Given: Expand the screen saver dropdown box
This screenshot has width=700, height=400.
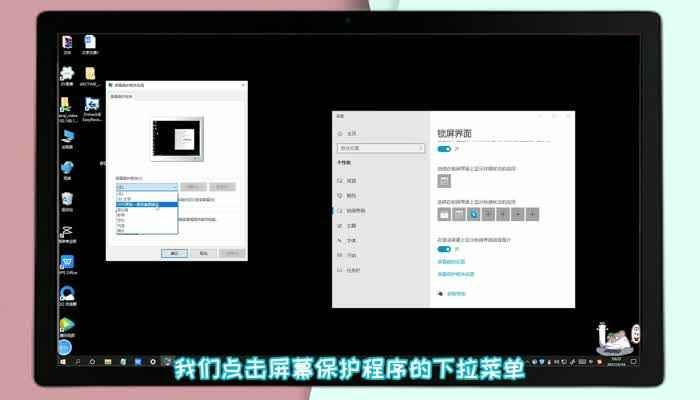Looking at the screenshot, I should tap(146, 186).
